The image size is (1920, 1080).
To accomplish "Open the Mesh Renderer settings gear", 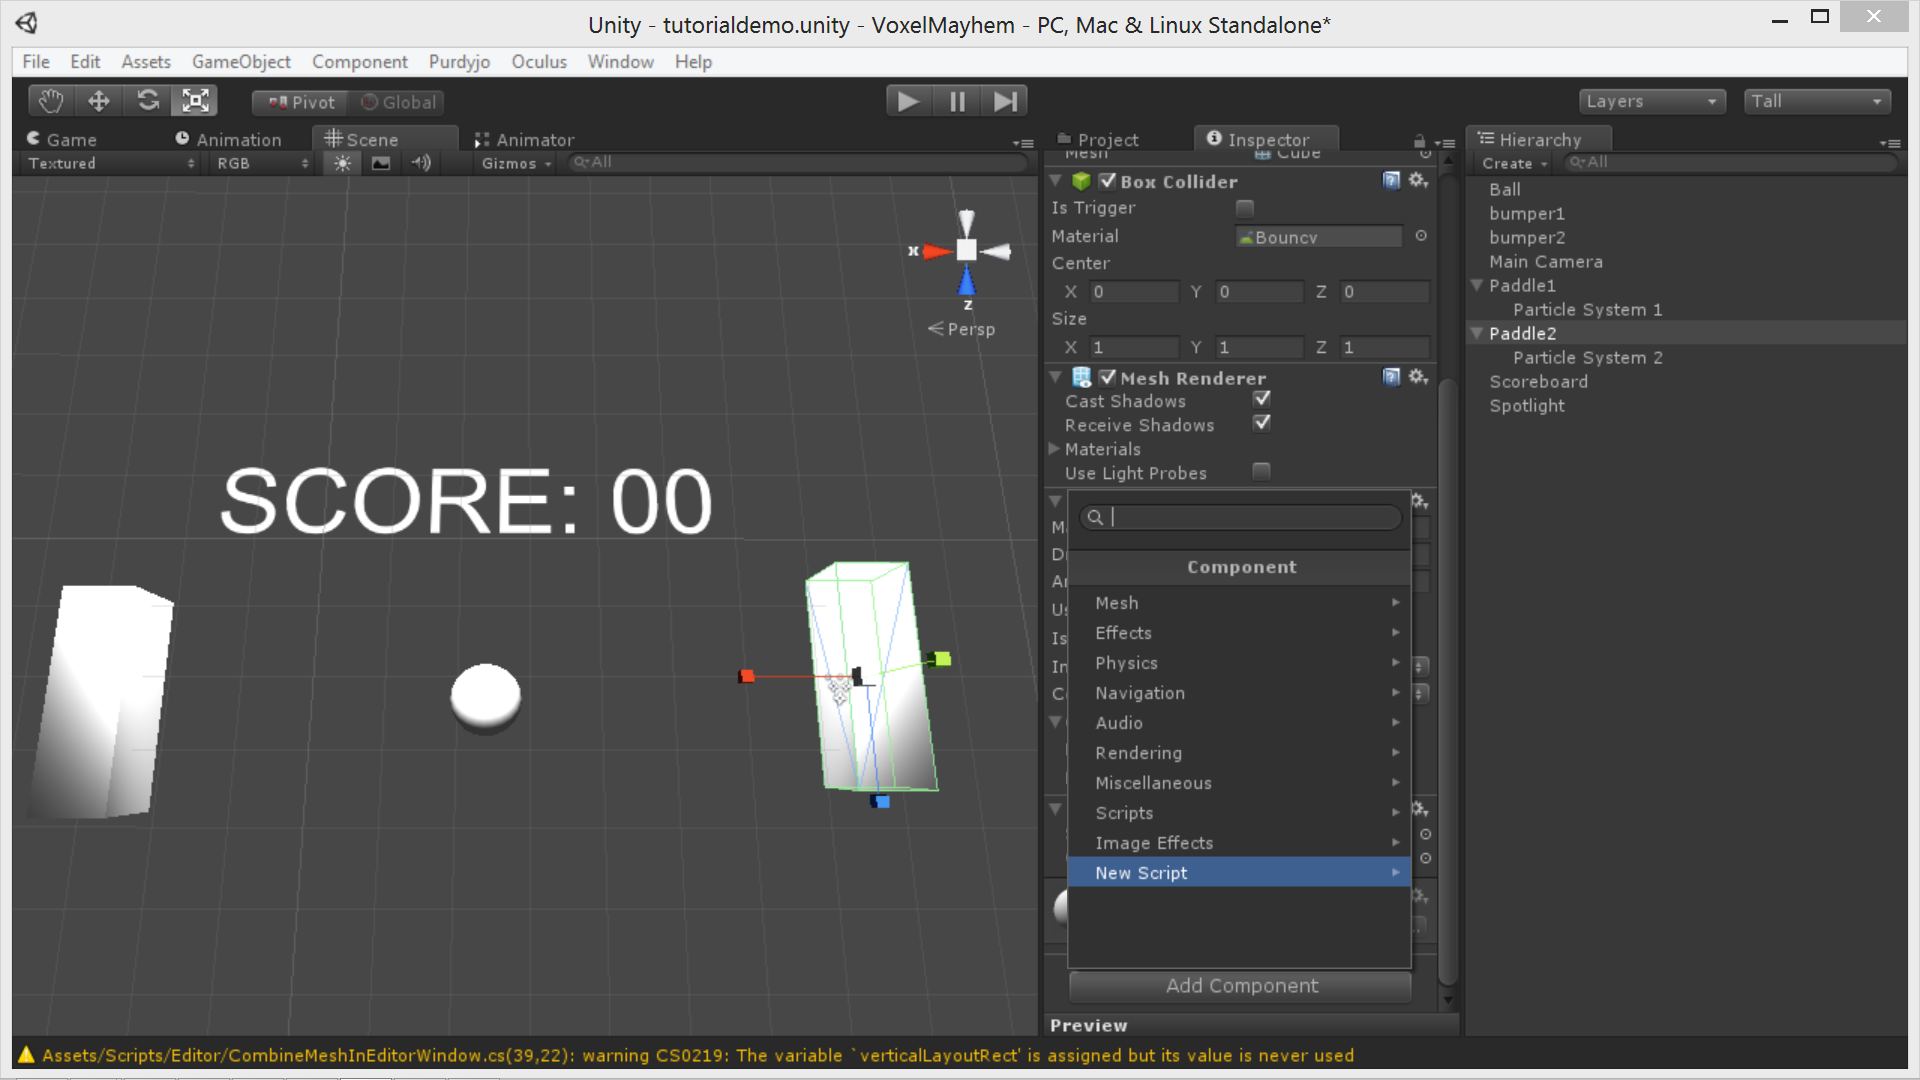I will [x=1419, y=377].
